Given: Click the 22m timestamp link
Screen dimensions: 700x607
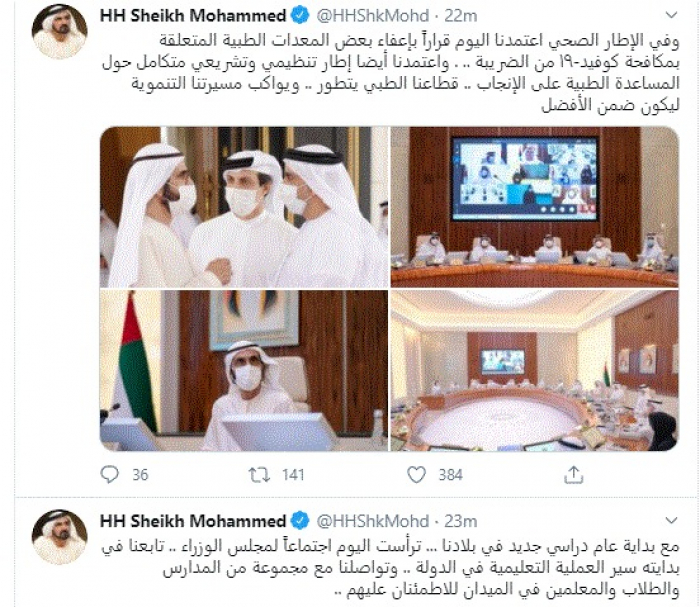Looking at the screenshot, I should coord(461,16).
